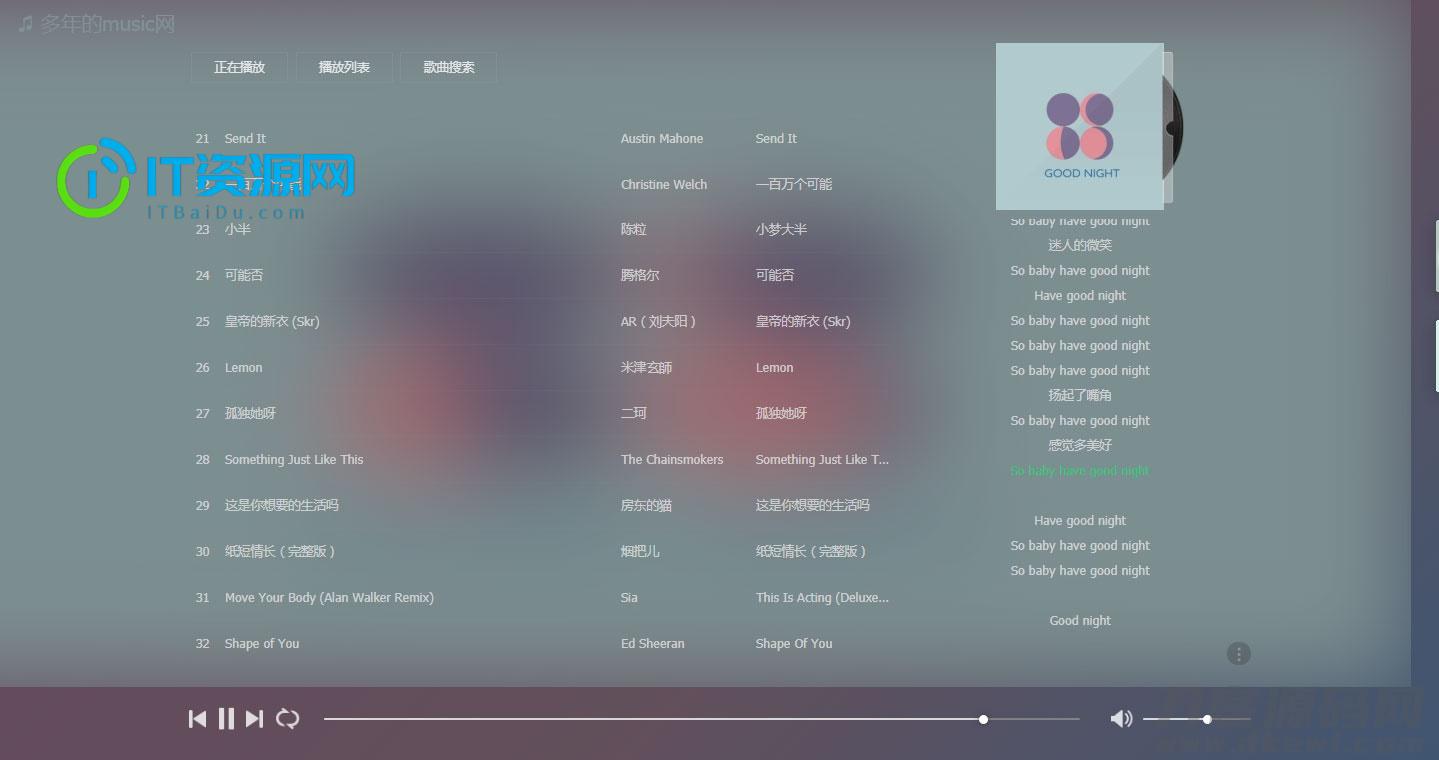Pause the current song
Image resolution: width=1439 pixels, height=760 pixels.
point(226,718)
